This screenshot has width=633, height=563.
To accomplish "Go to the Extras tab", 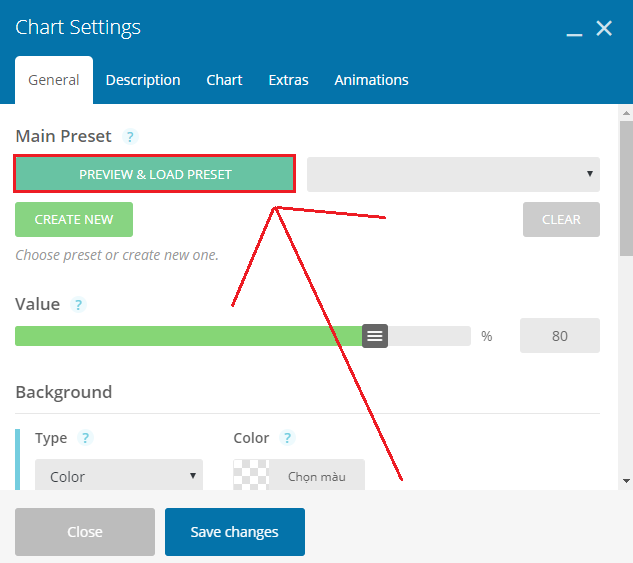I will pos(288,80).
